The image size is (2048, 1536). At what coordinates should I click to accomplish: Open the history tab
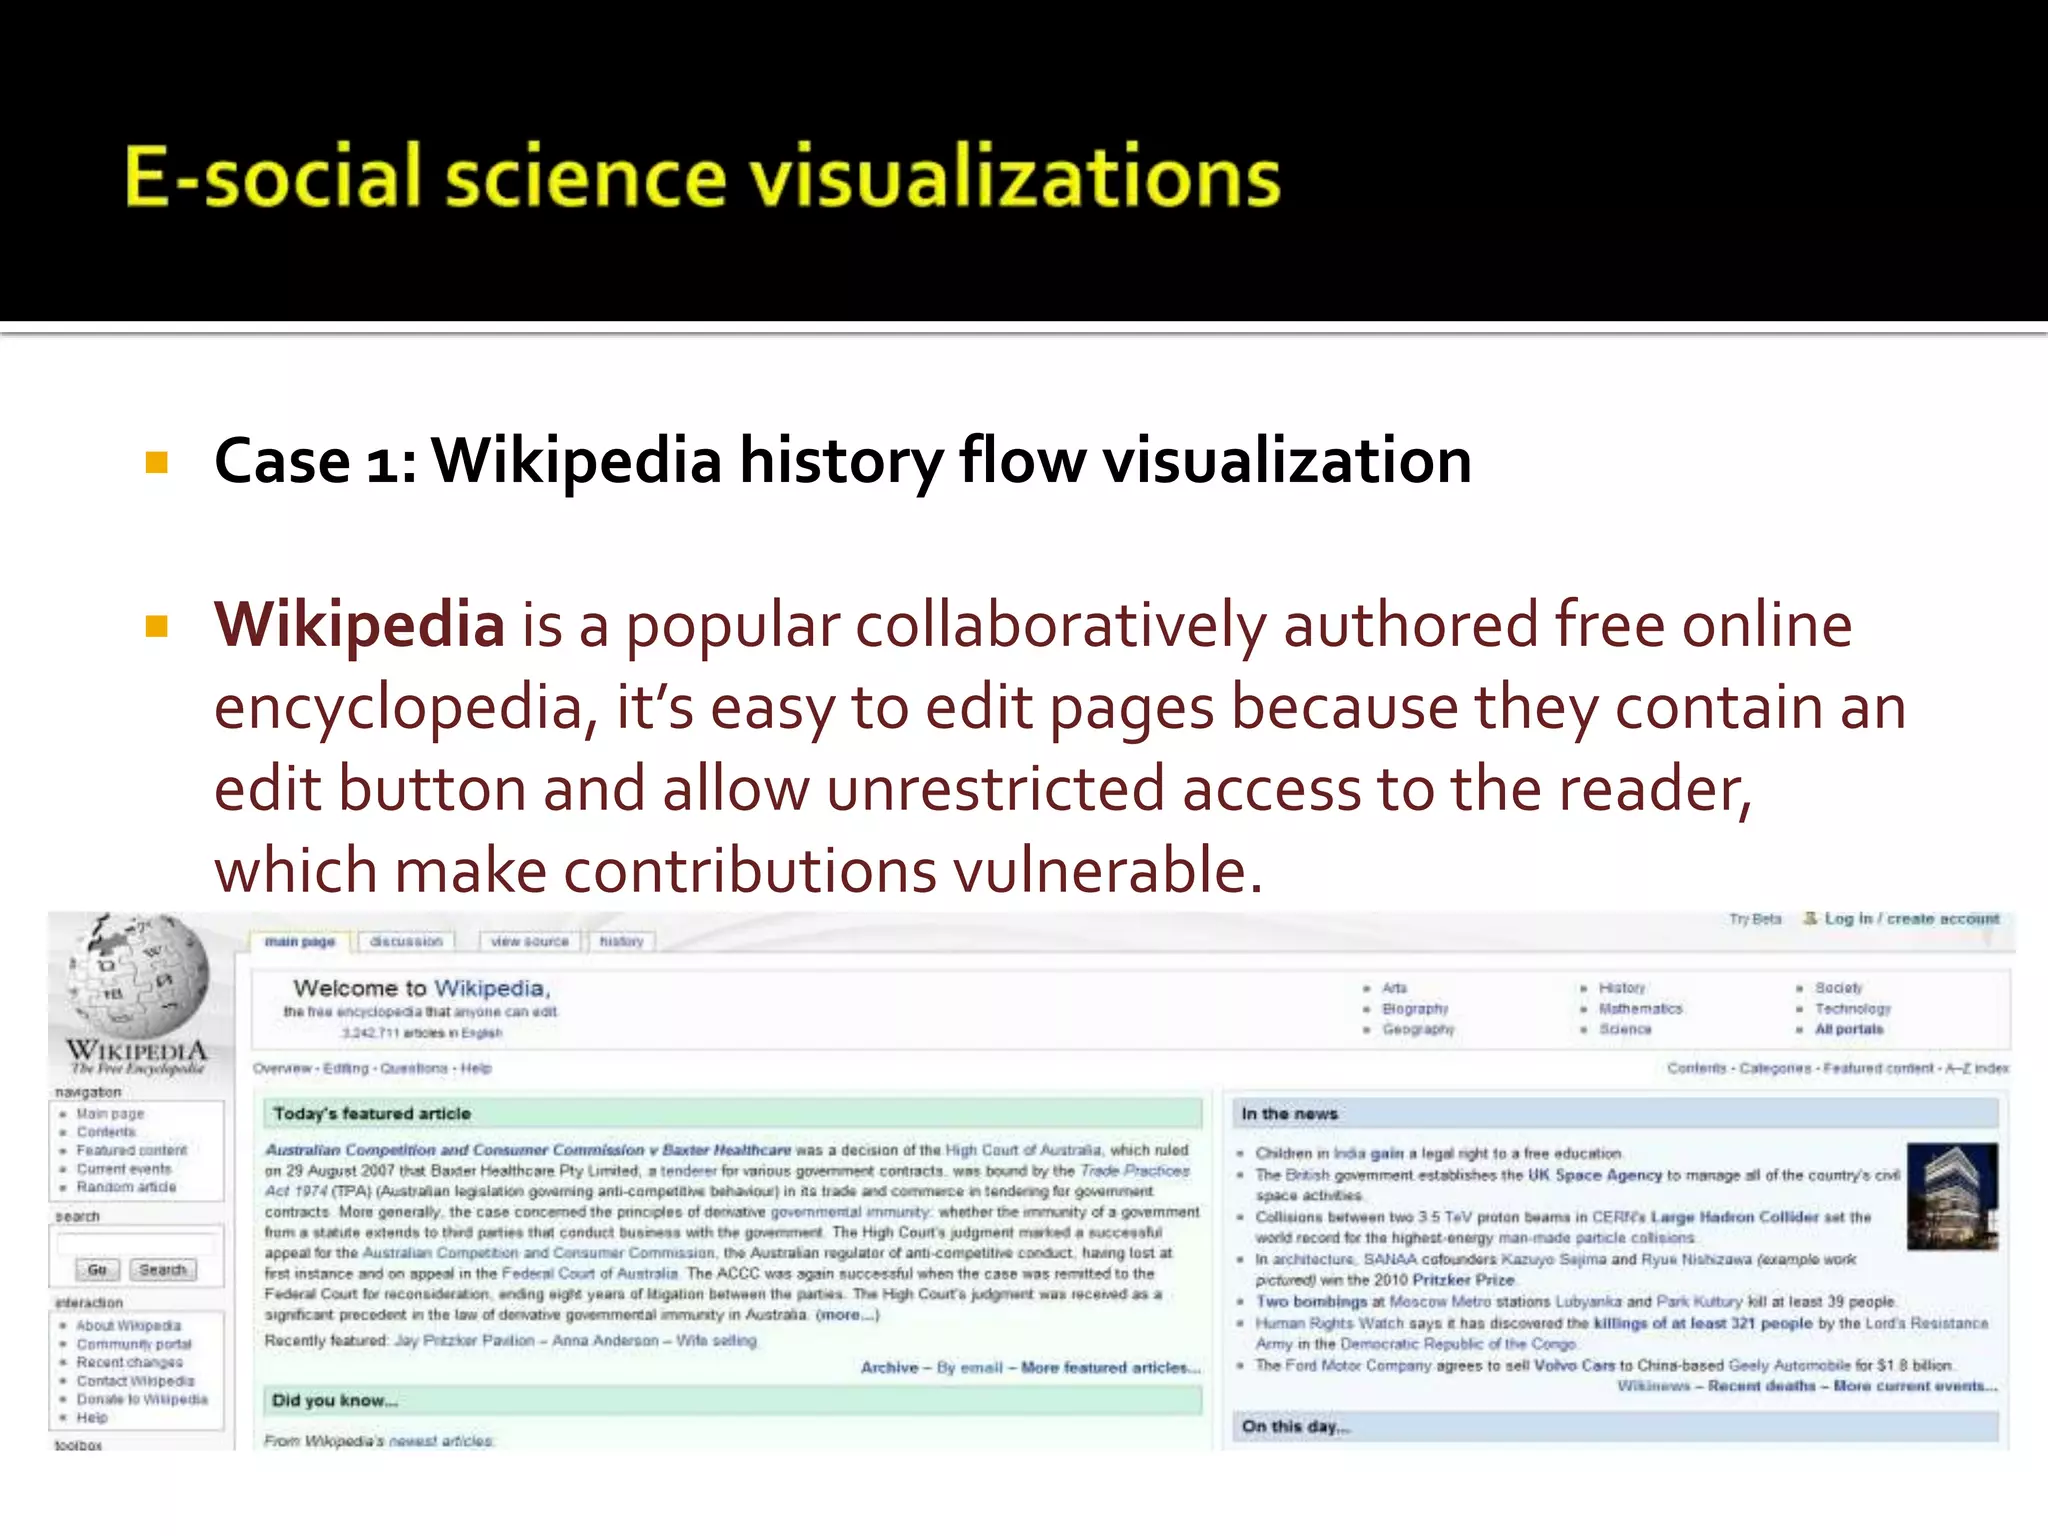pos(621,941)
